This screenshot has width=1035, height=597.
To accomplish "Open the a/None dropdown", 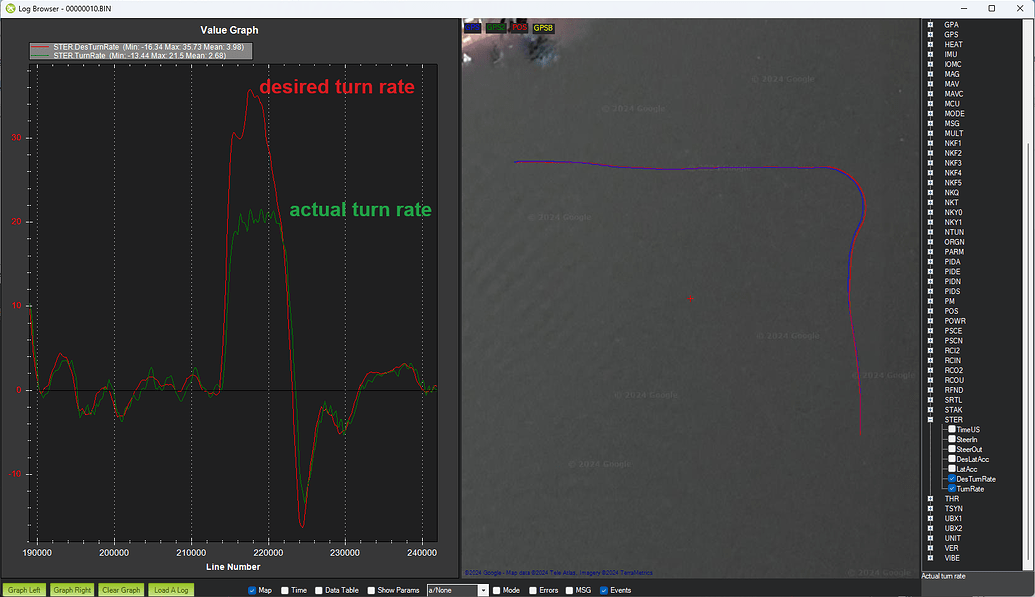I will [483, 590].
